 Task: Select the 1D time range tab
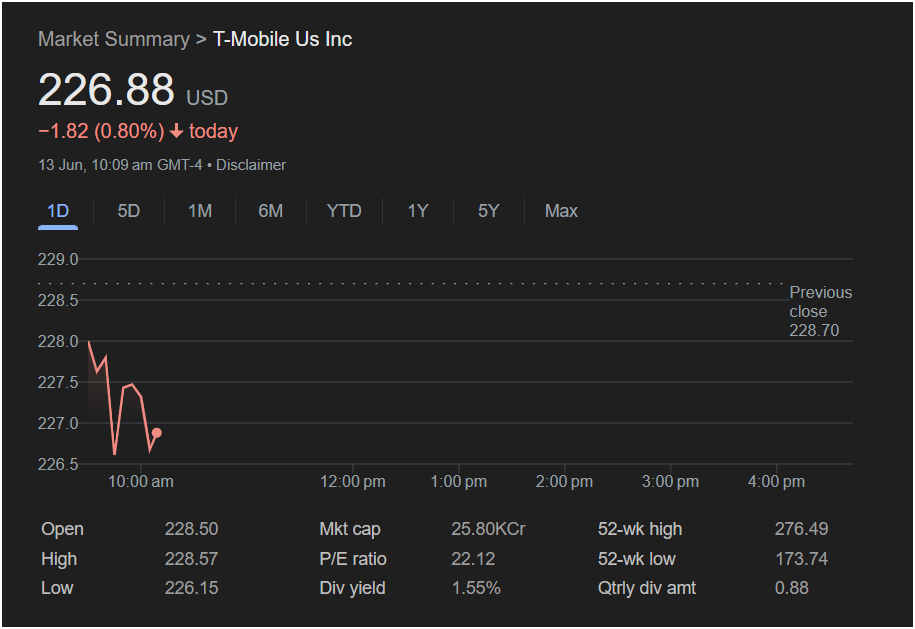tap(58, 211)
